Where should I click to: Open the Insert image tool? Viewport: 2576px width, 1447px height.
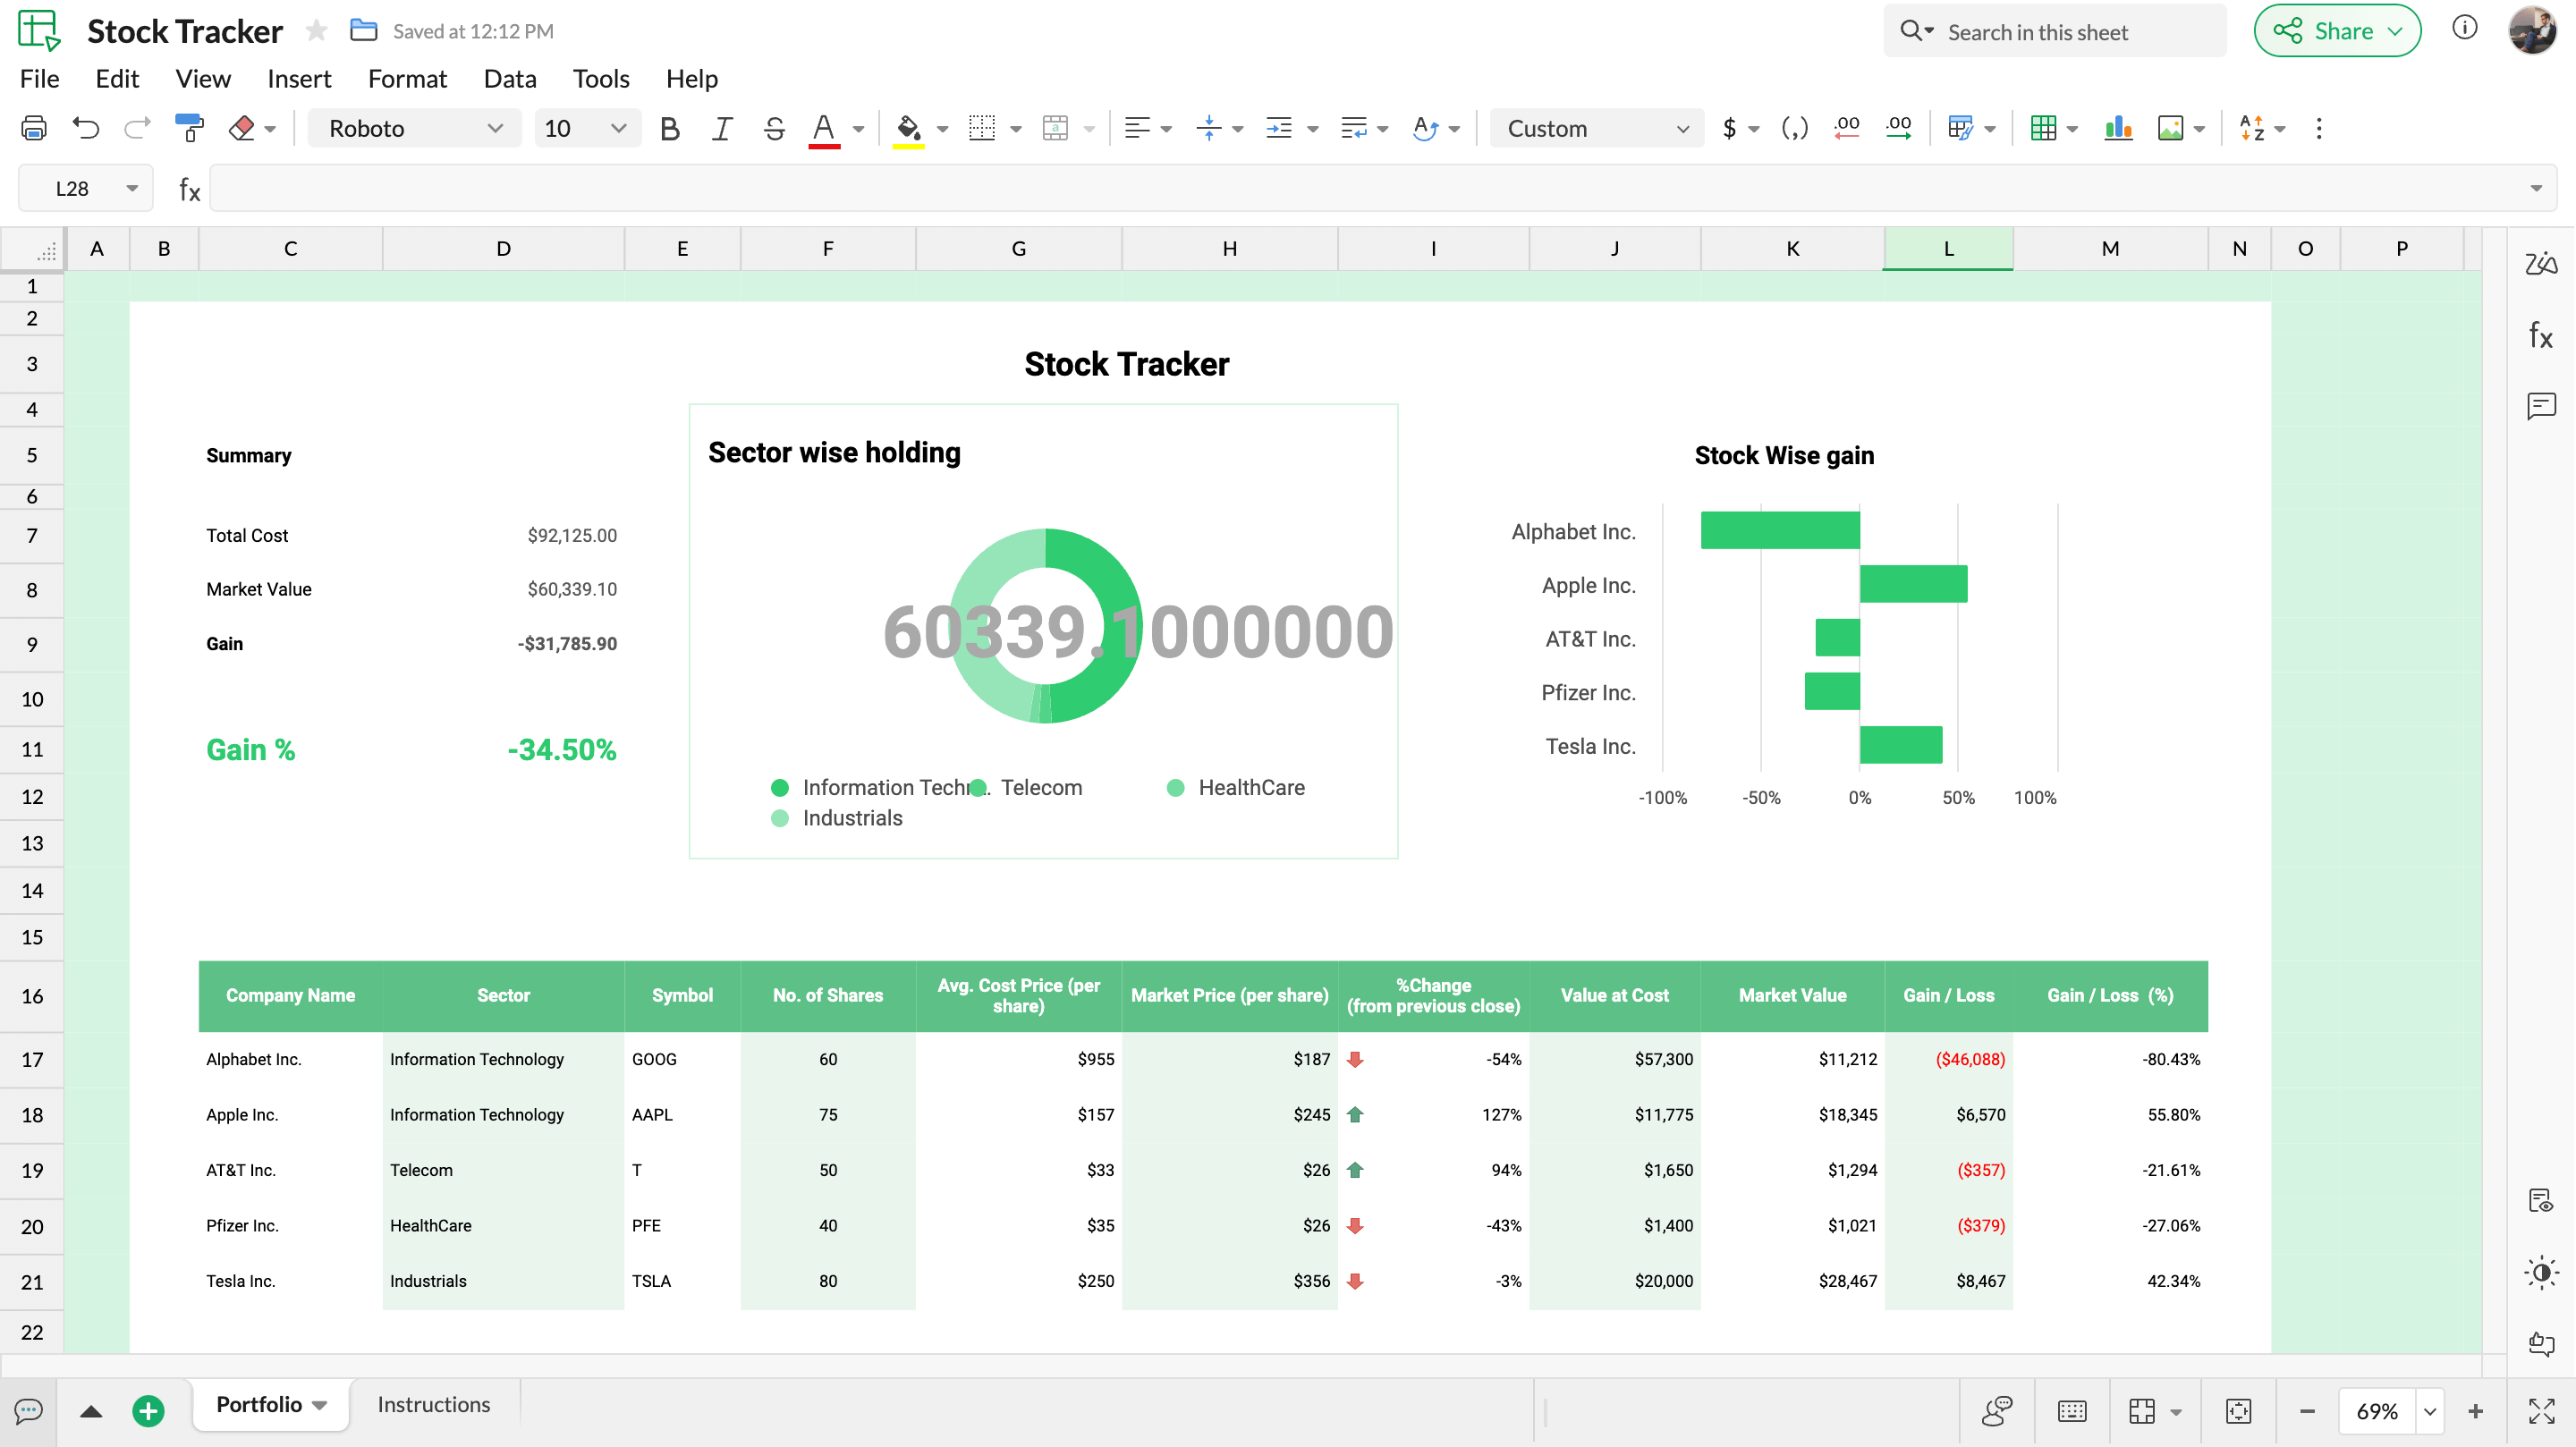click(2172, 128)
